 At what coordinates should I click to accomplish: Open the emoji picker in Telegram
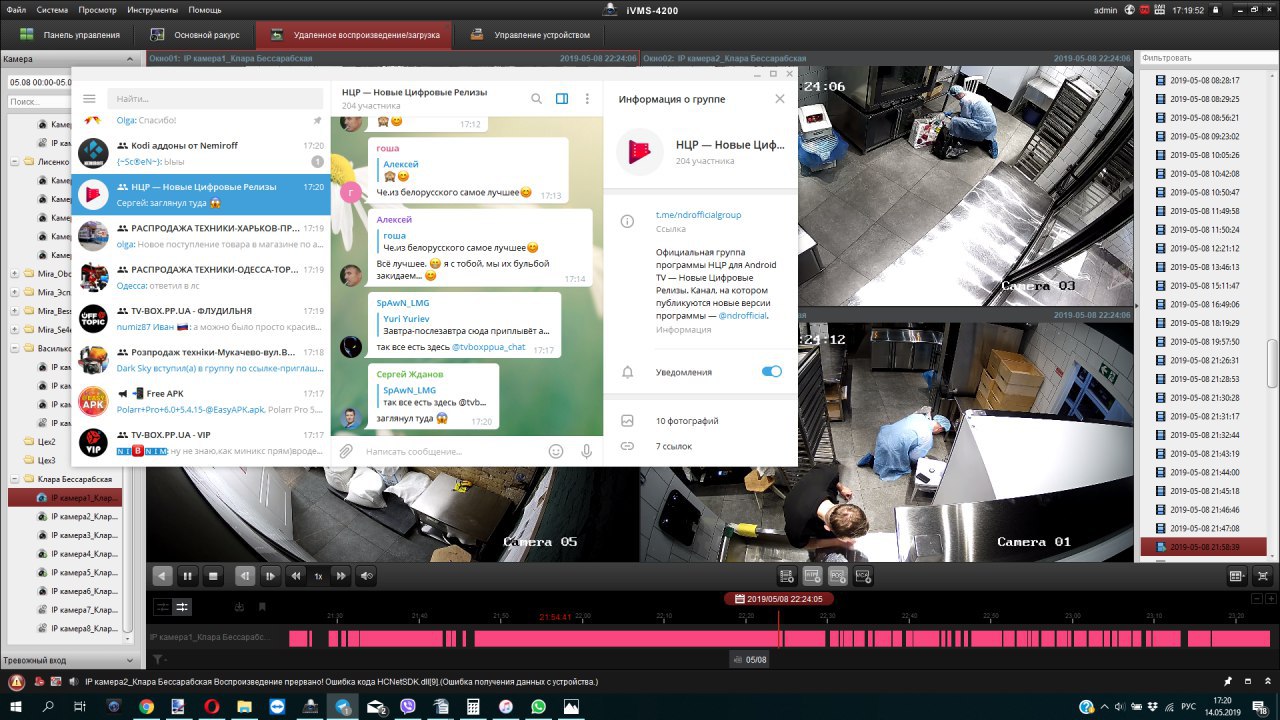click(556, 452)
